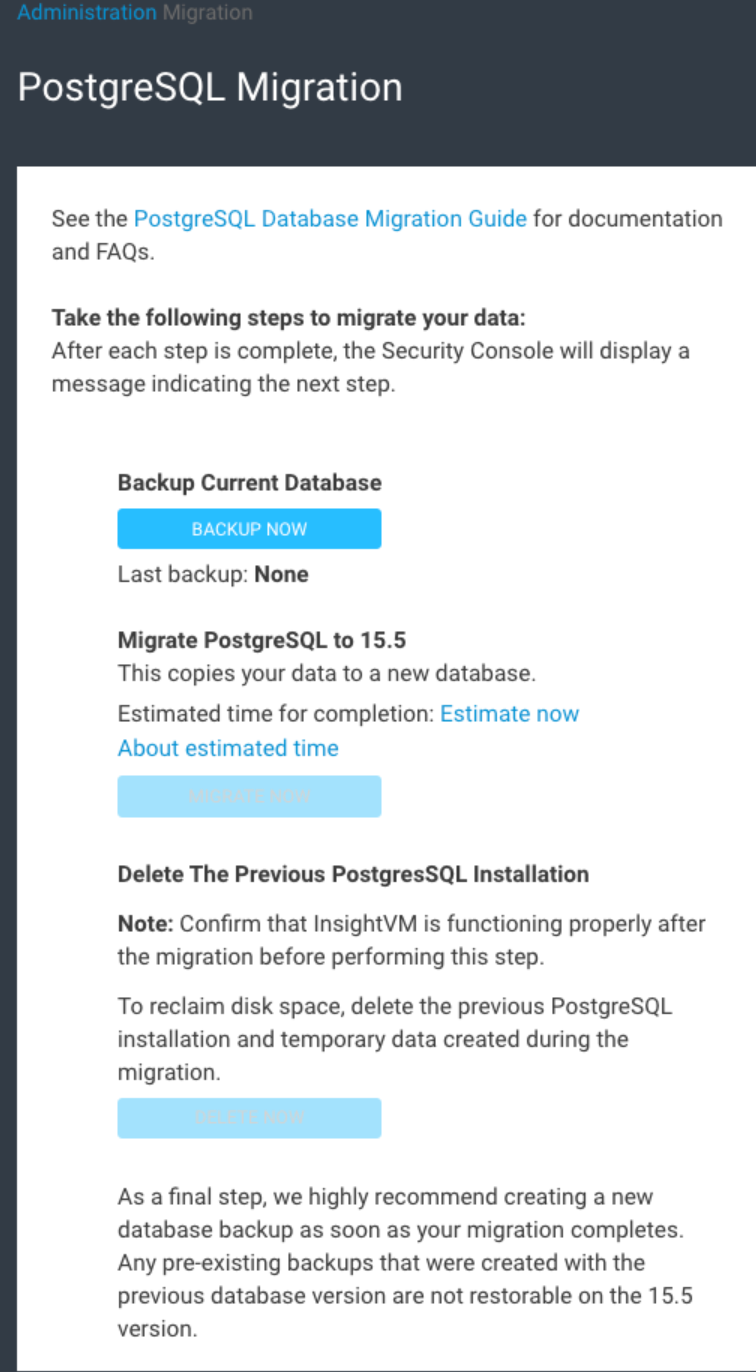Click the disabled MIGRATE NOW button
The image size is (756, 1372).
[x=249, y=796]
